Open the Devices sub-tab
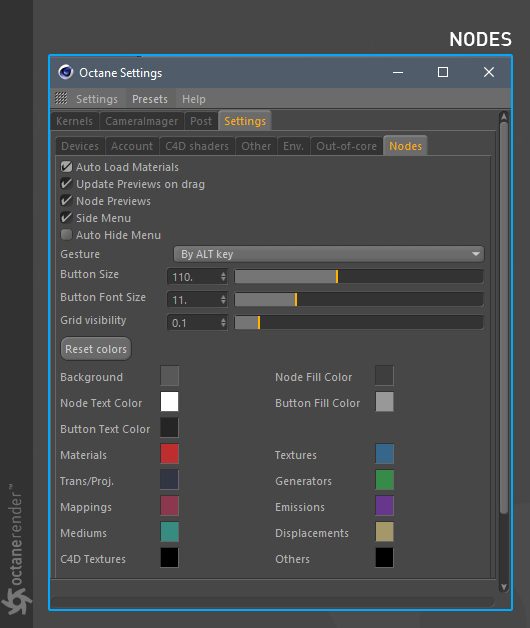The width and height of the screenshot is (530, 628). point(80,146)
